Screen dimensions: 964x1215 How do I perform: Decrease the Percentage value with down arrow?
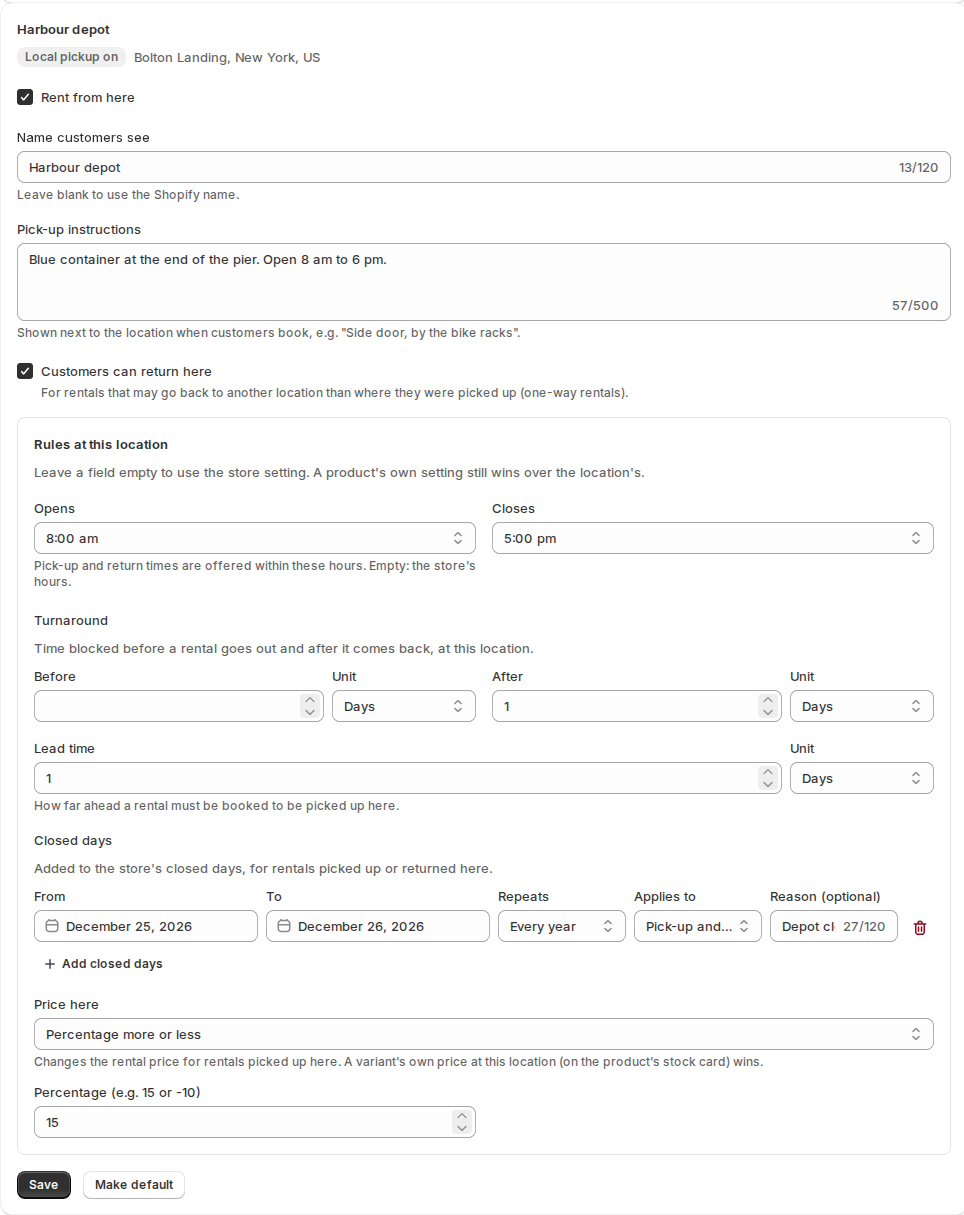pos(461,1128)
